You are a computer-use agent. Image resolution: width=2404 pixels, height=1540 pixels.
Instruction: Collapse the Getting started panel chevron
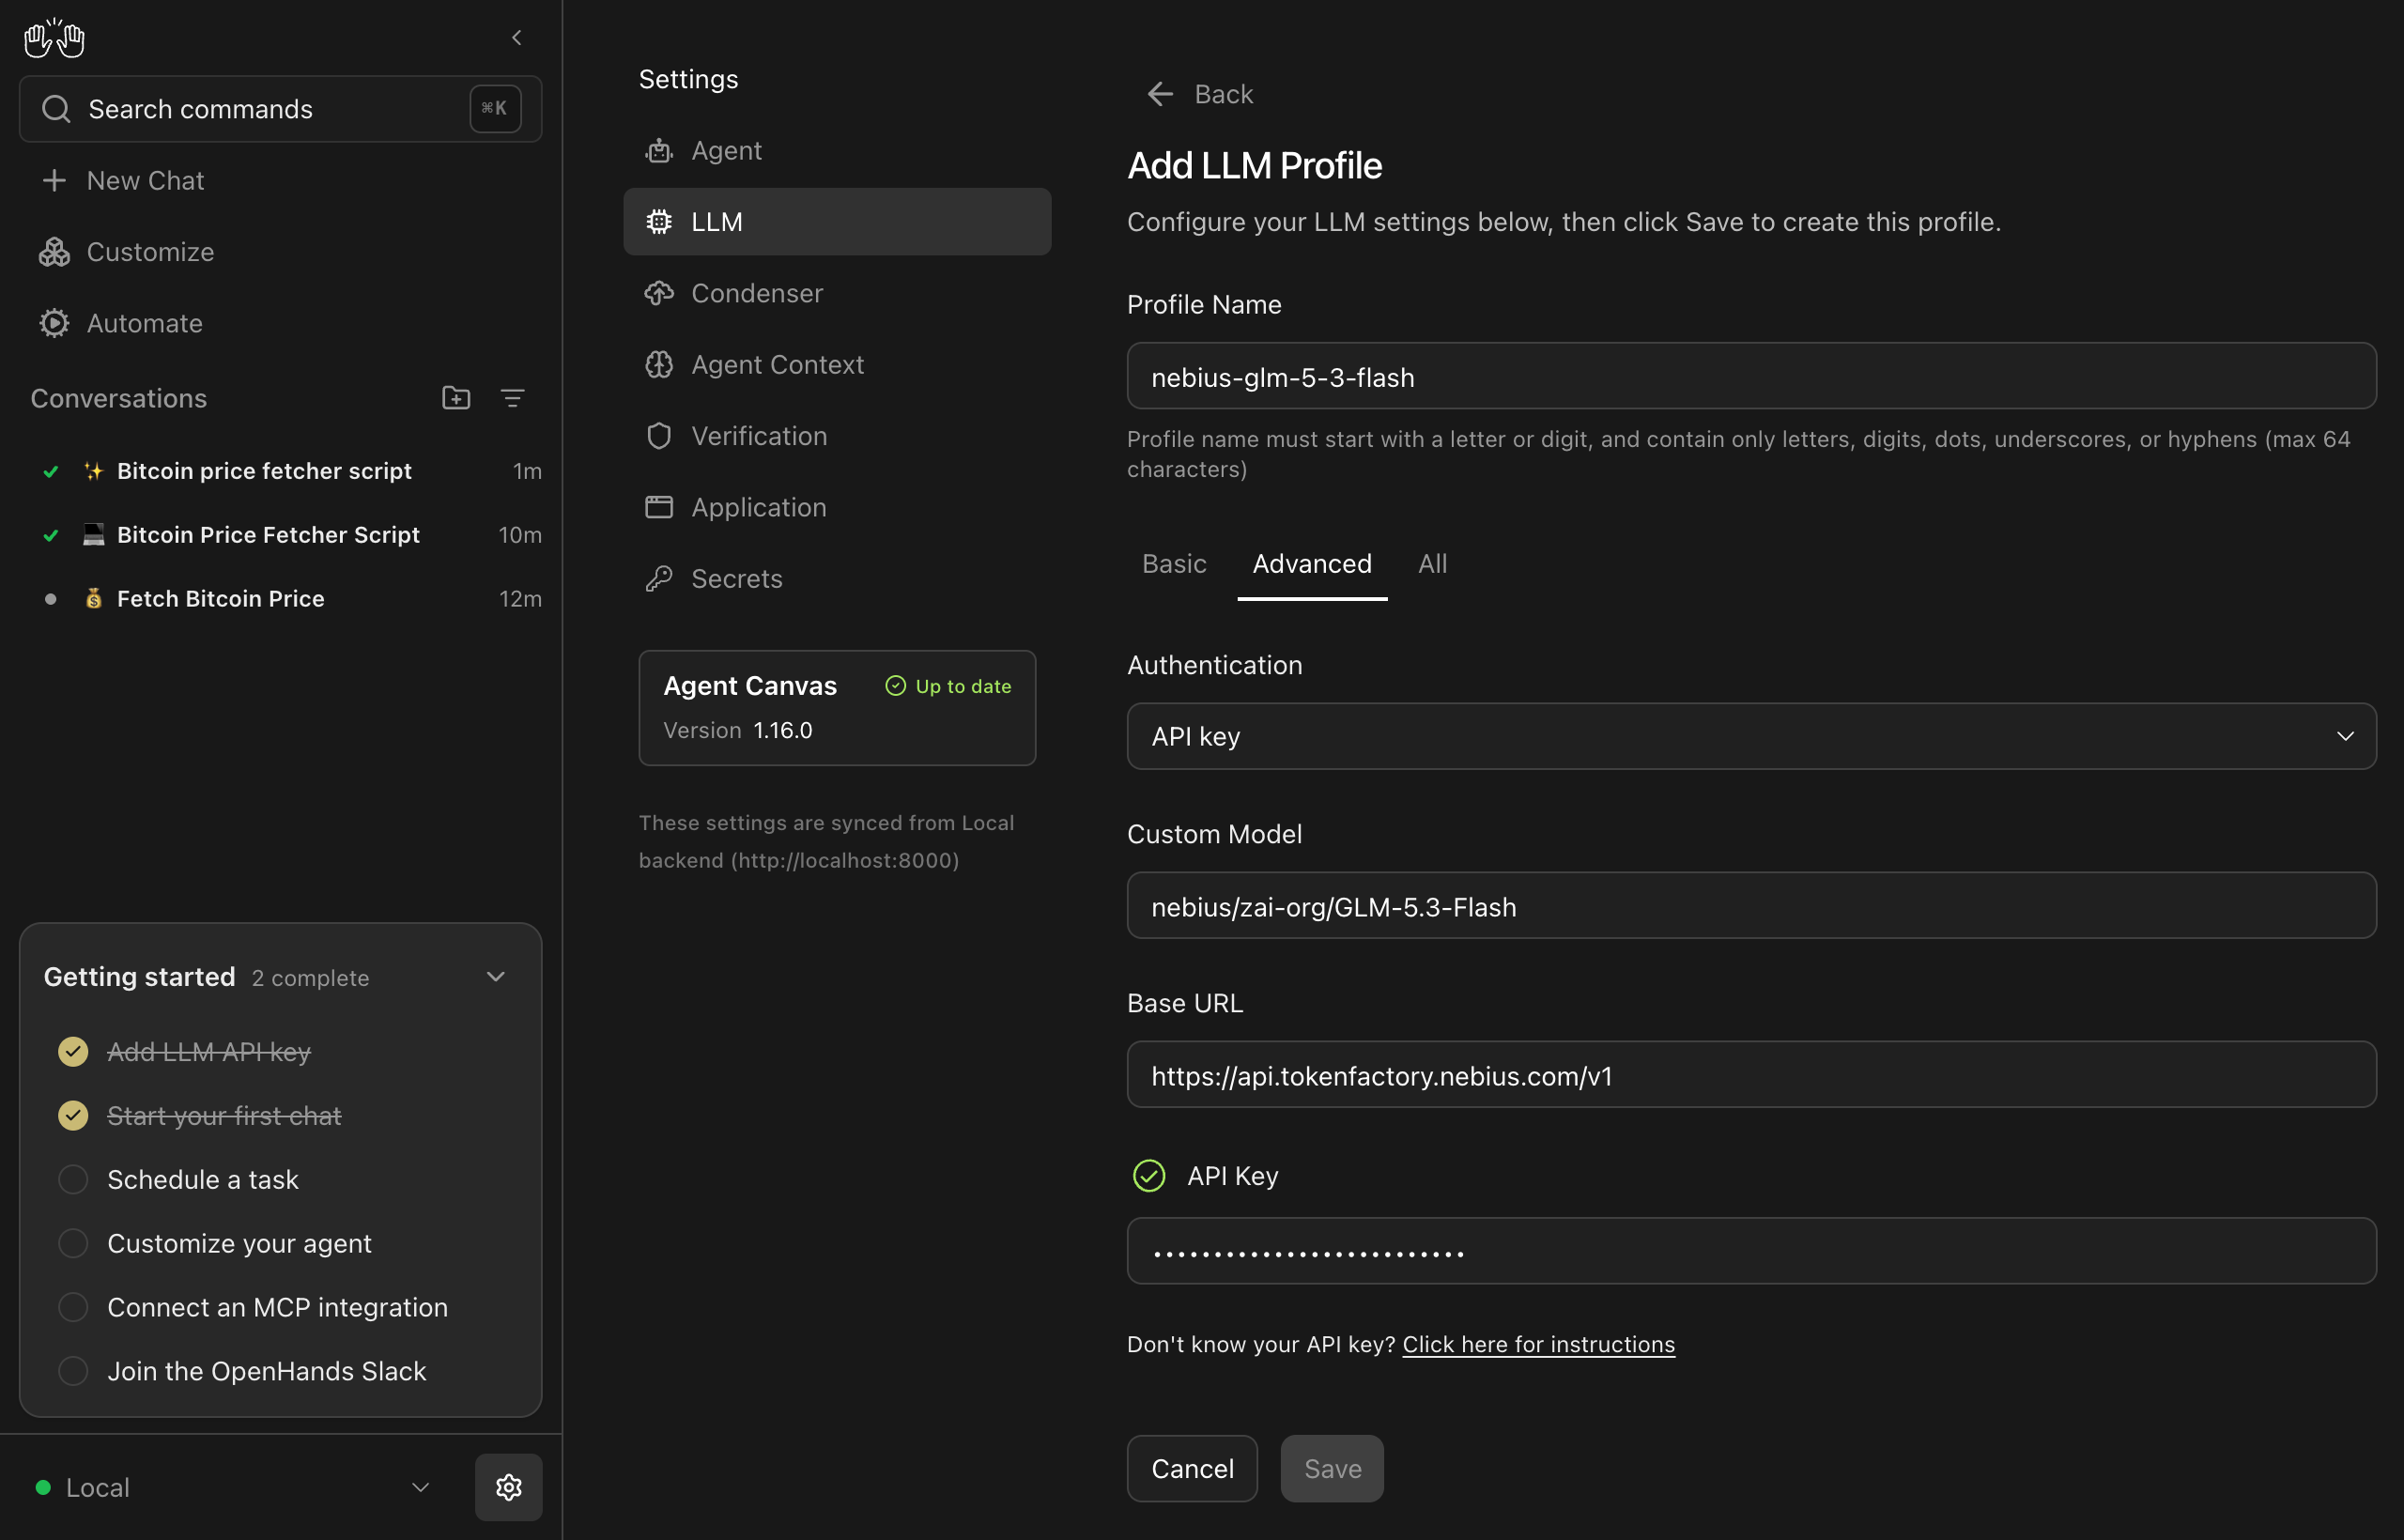(496, 977)
